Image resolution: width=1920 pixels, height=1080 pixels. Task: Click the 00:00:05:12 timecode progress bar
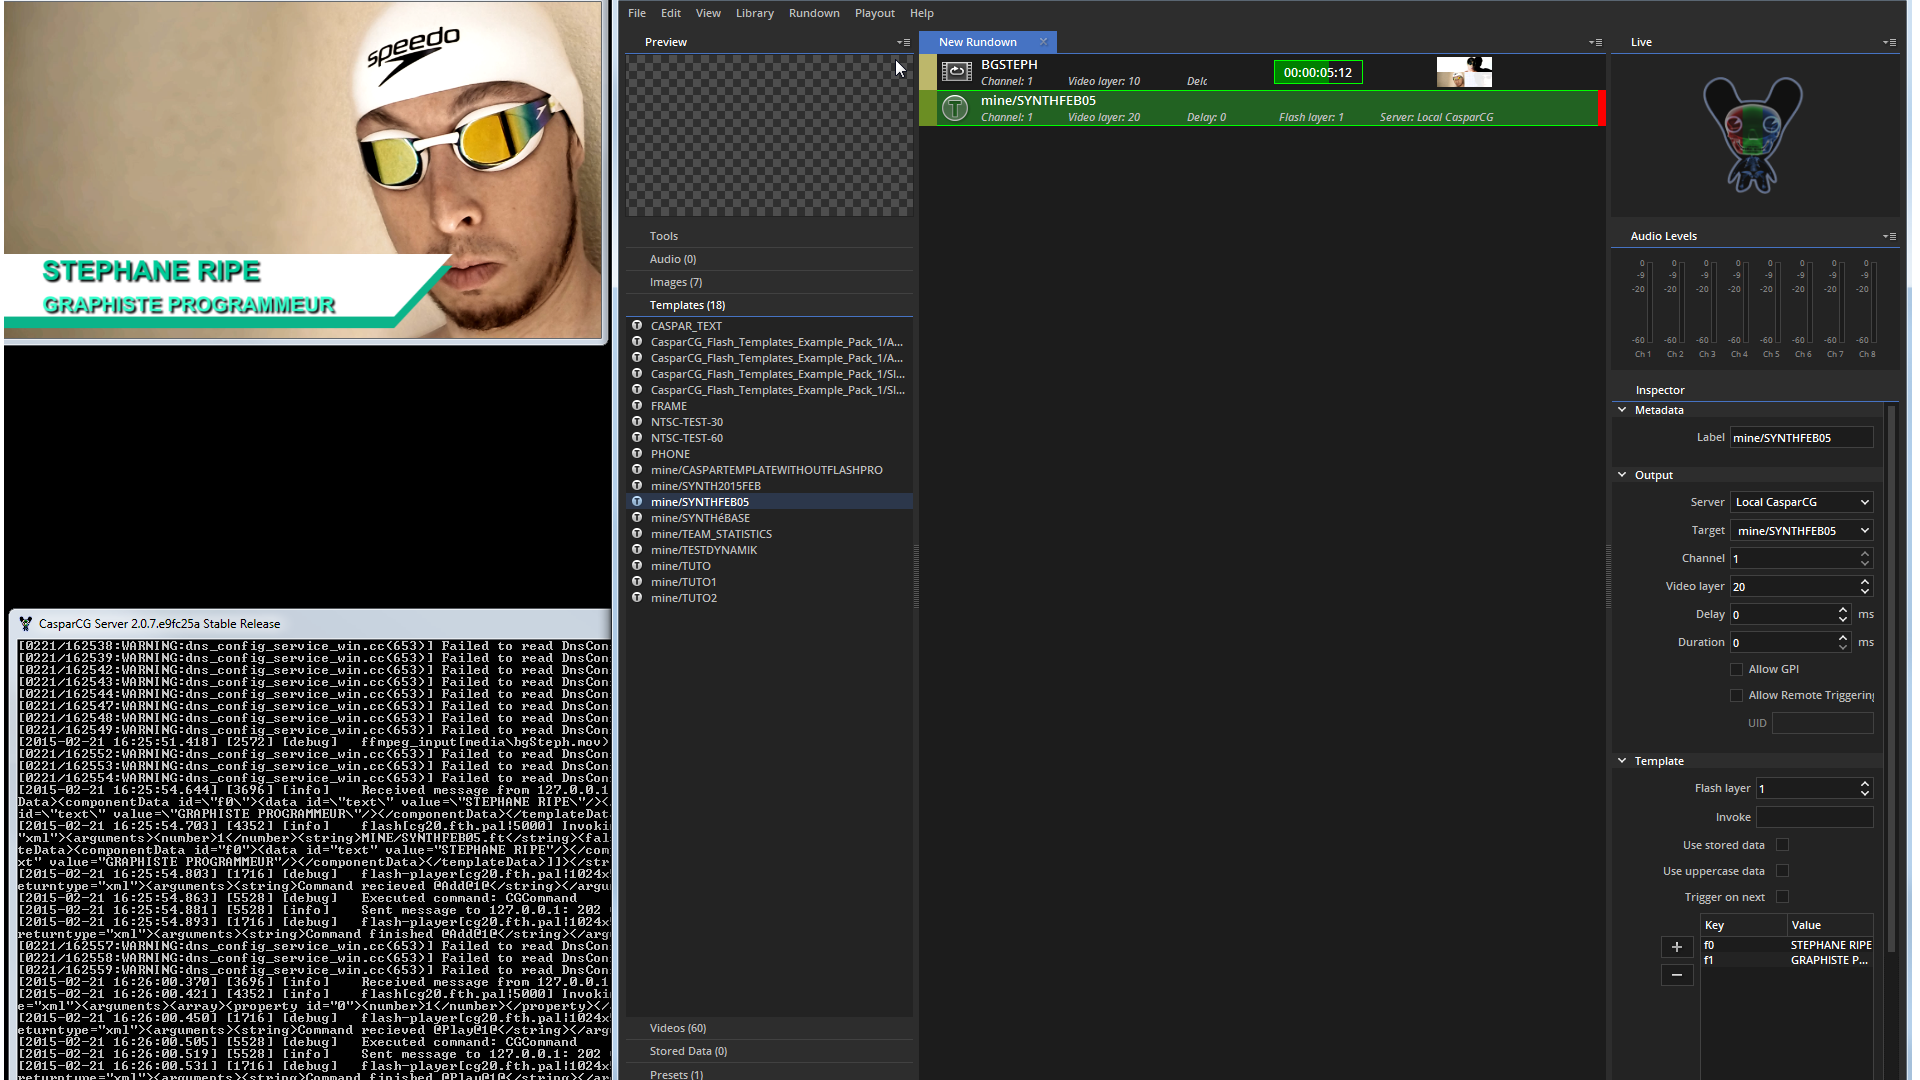1318,72
